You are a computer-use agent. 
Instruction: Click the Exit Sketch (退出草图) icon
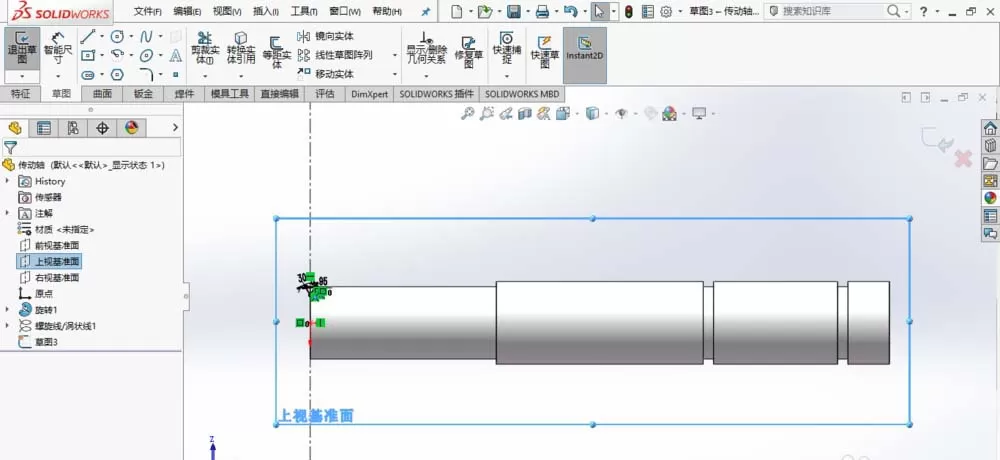click(x=22, y=49)
